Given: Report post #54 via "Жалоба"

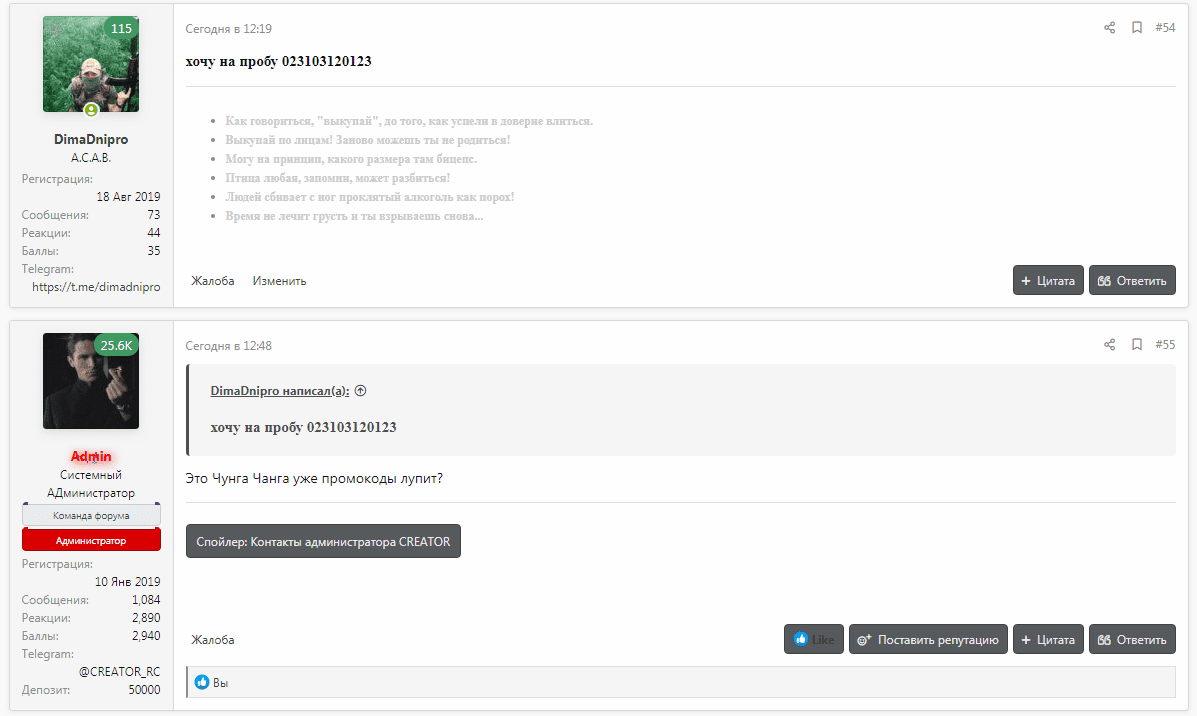Looking at the screenshot, I should [213, 281].
